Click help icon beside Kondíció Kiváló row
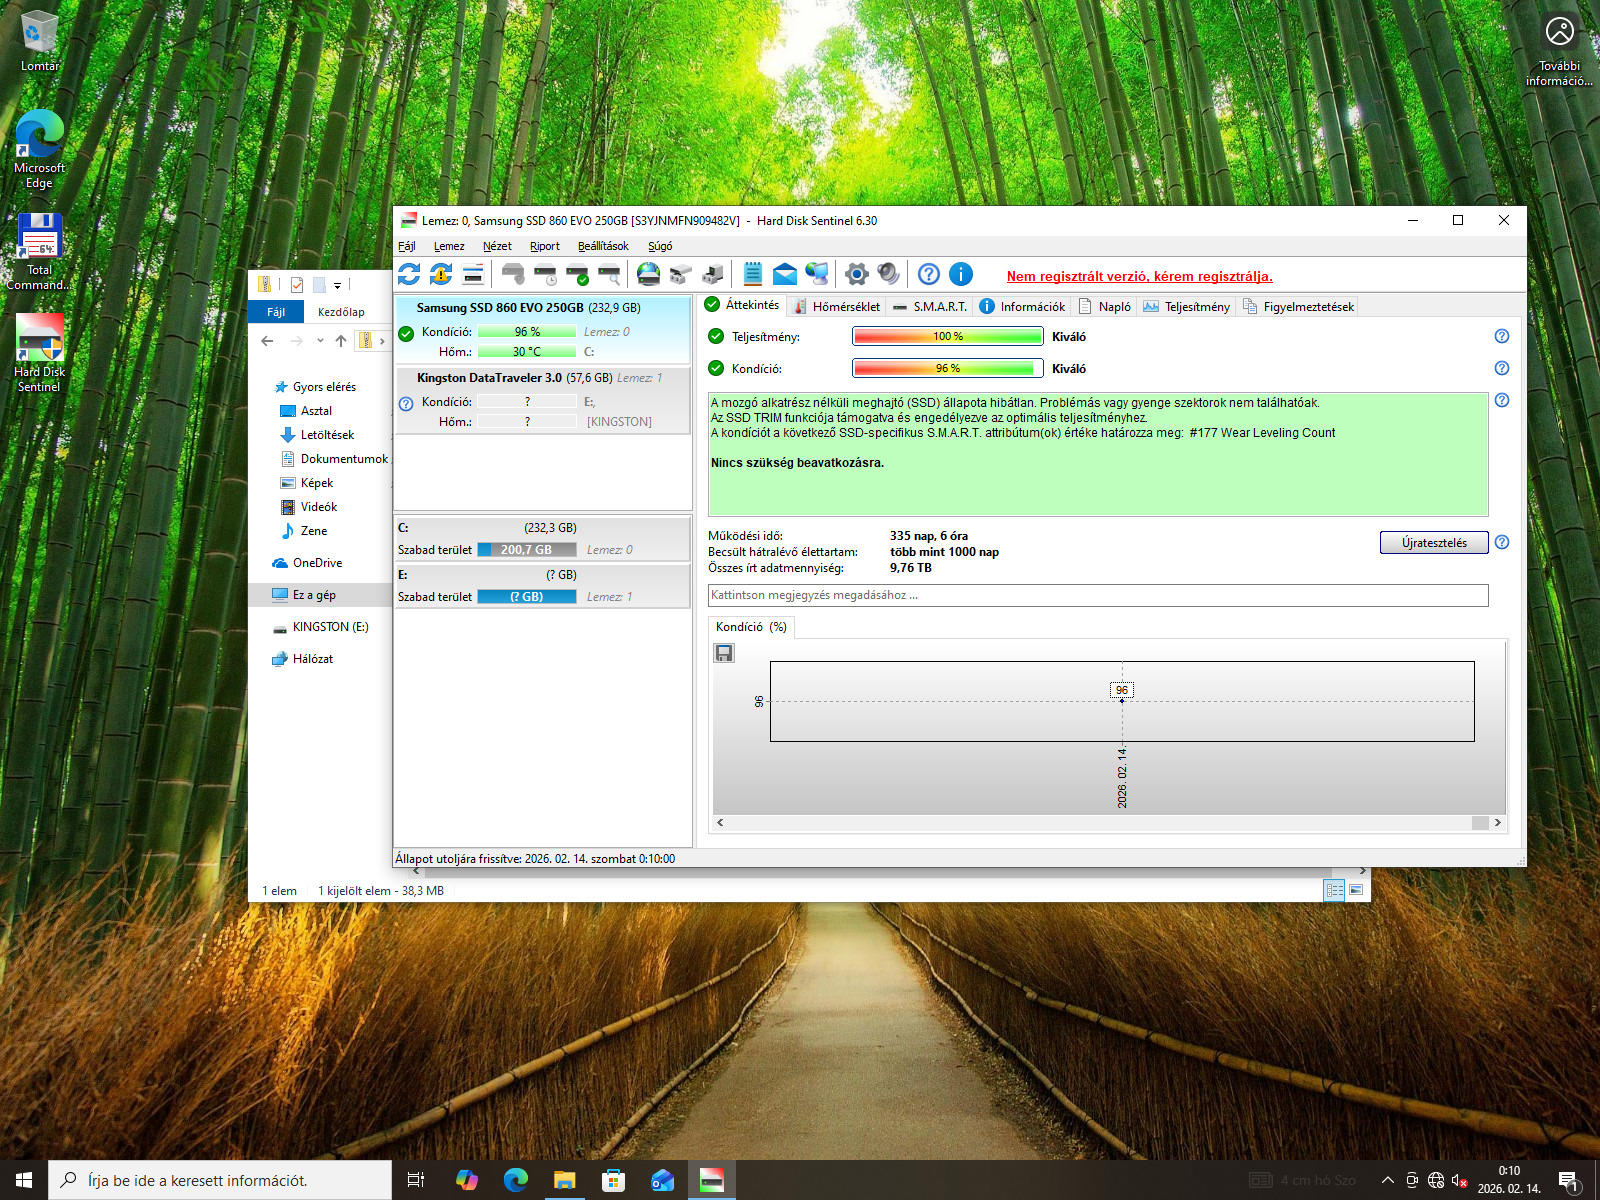The height and width of the screenshot is (1200, 1600). [x=1502, y=368]
